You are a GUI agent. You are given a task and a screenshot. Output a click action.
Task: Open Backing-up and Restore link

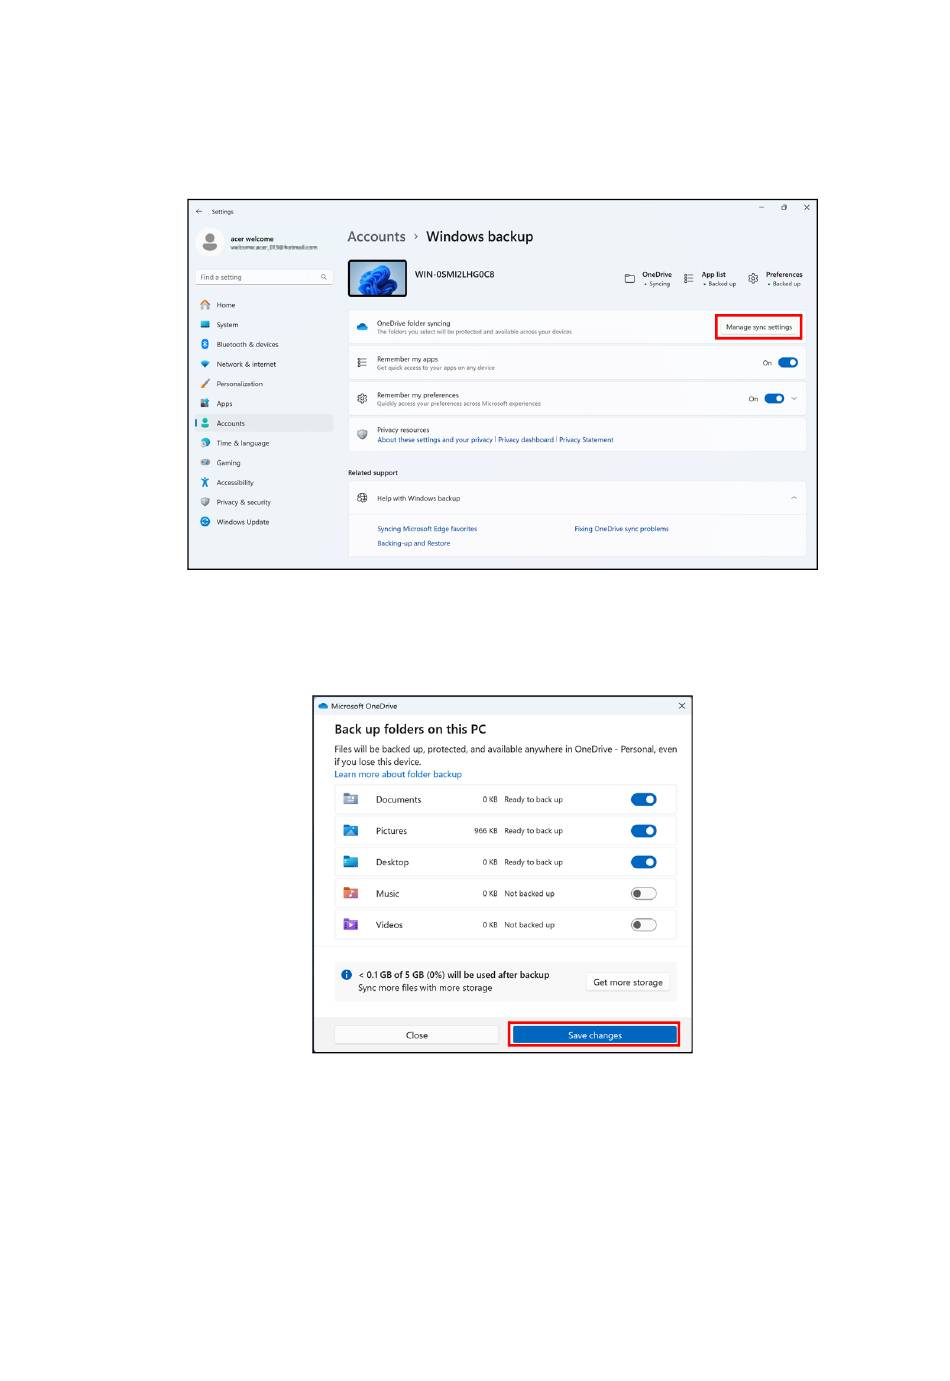point(414,544)
